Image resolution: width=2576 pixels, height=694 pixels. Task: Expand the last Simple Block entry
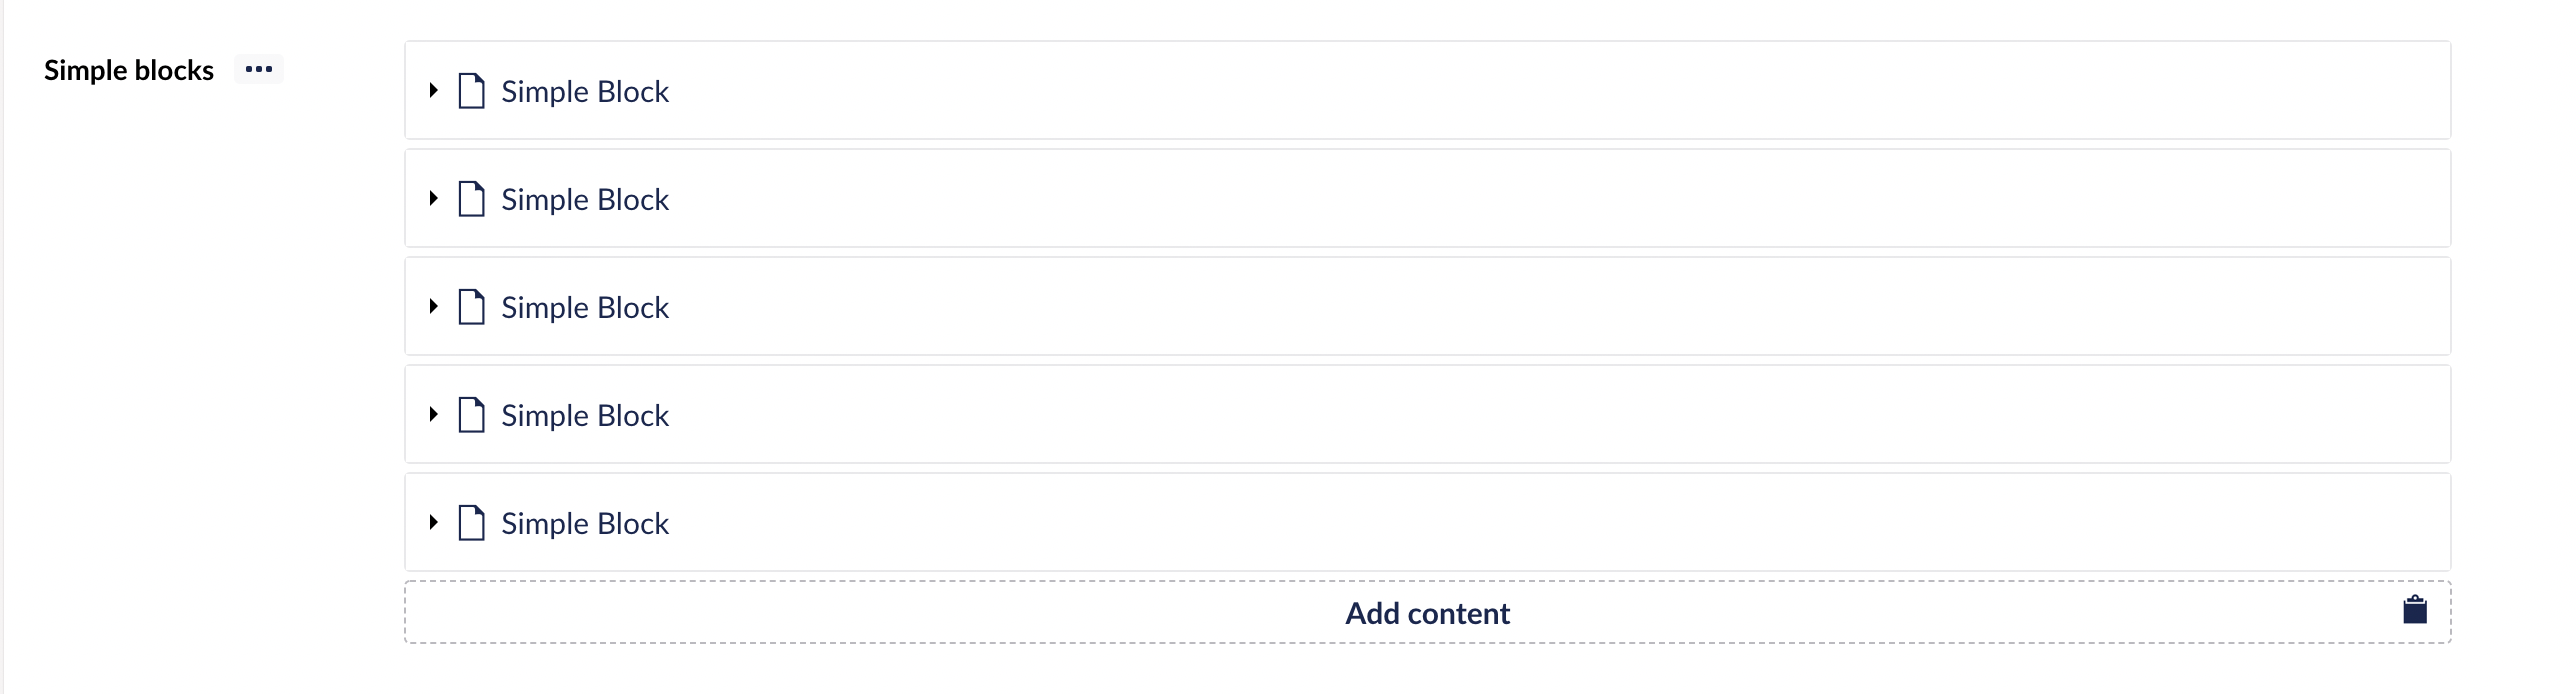[434, 521]
